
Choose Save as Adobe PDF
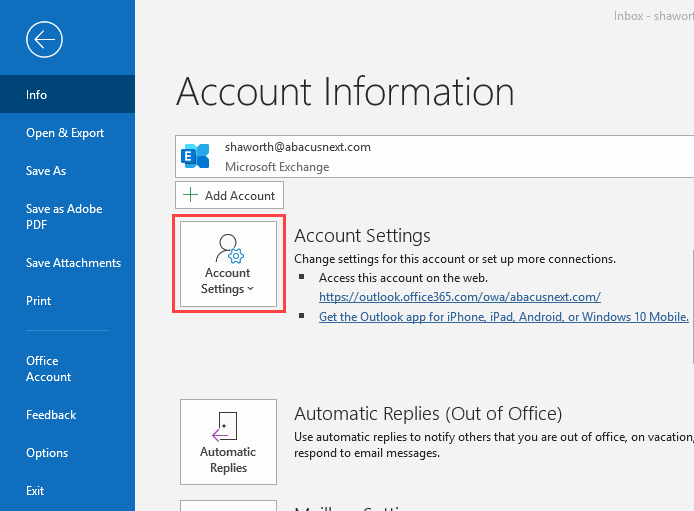[67, 217]
